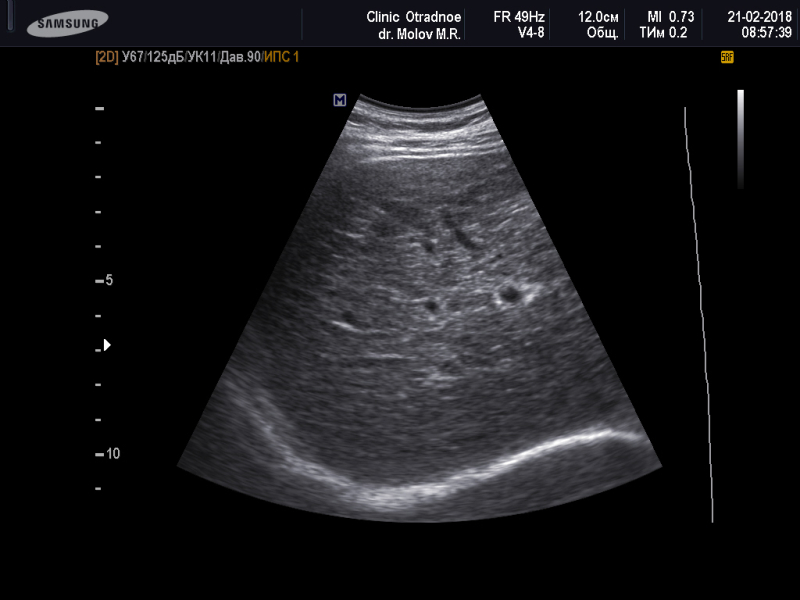Click the 'Clinic Otradnoe' text
Image resolution: width=800 pixels, height=600 pixels.
click(413, 17)
